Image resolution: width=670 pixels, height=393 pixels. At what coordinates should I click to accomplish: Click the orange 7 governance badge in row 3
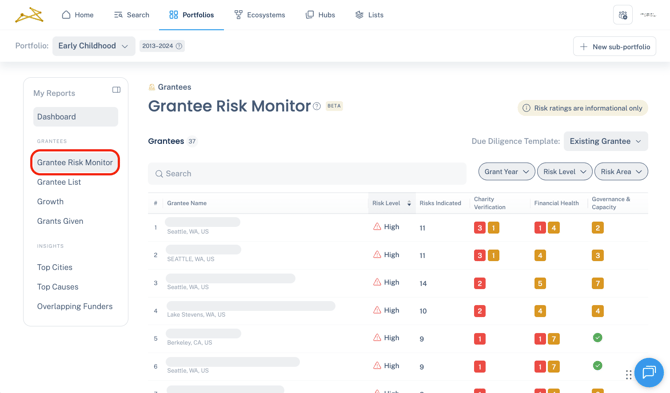[x=597, y=283]
